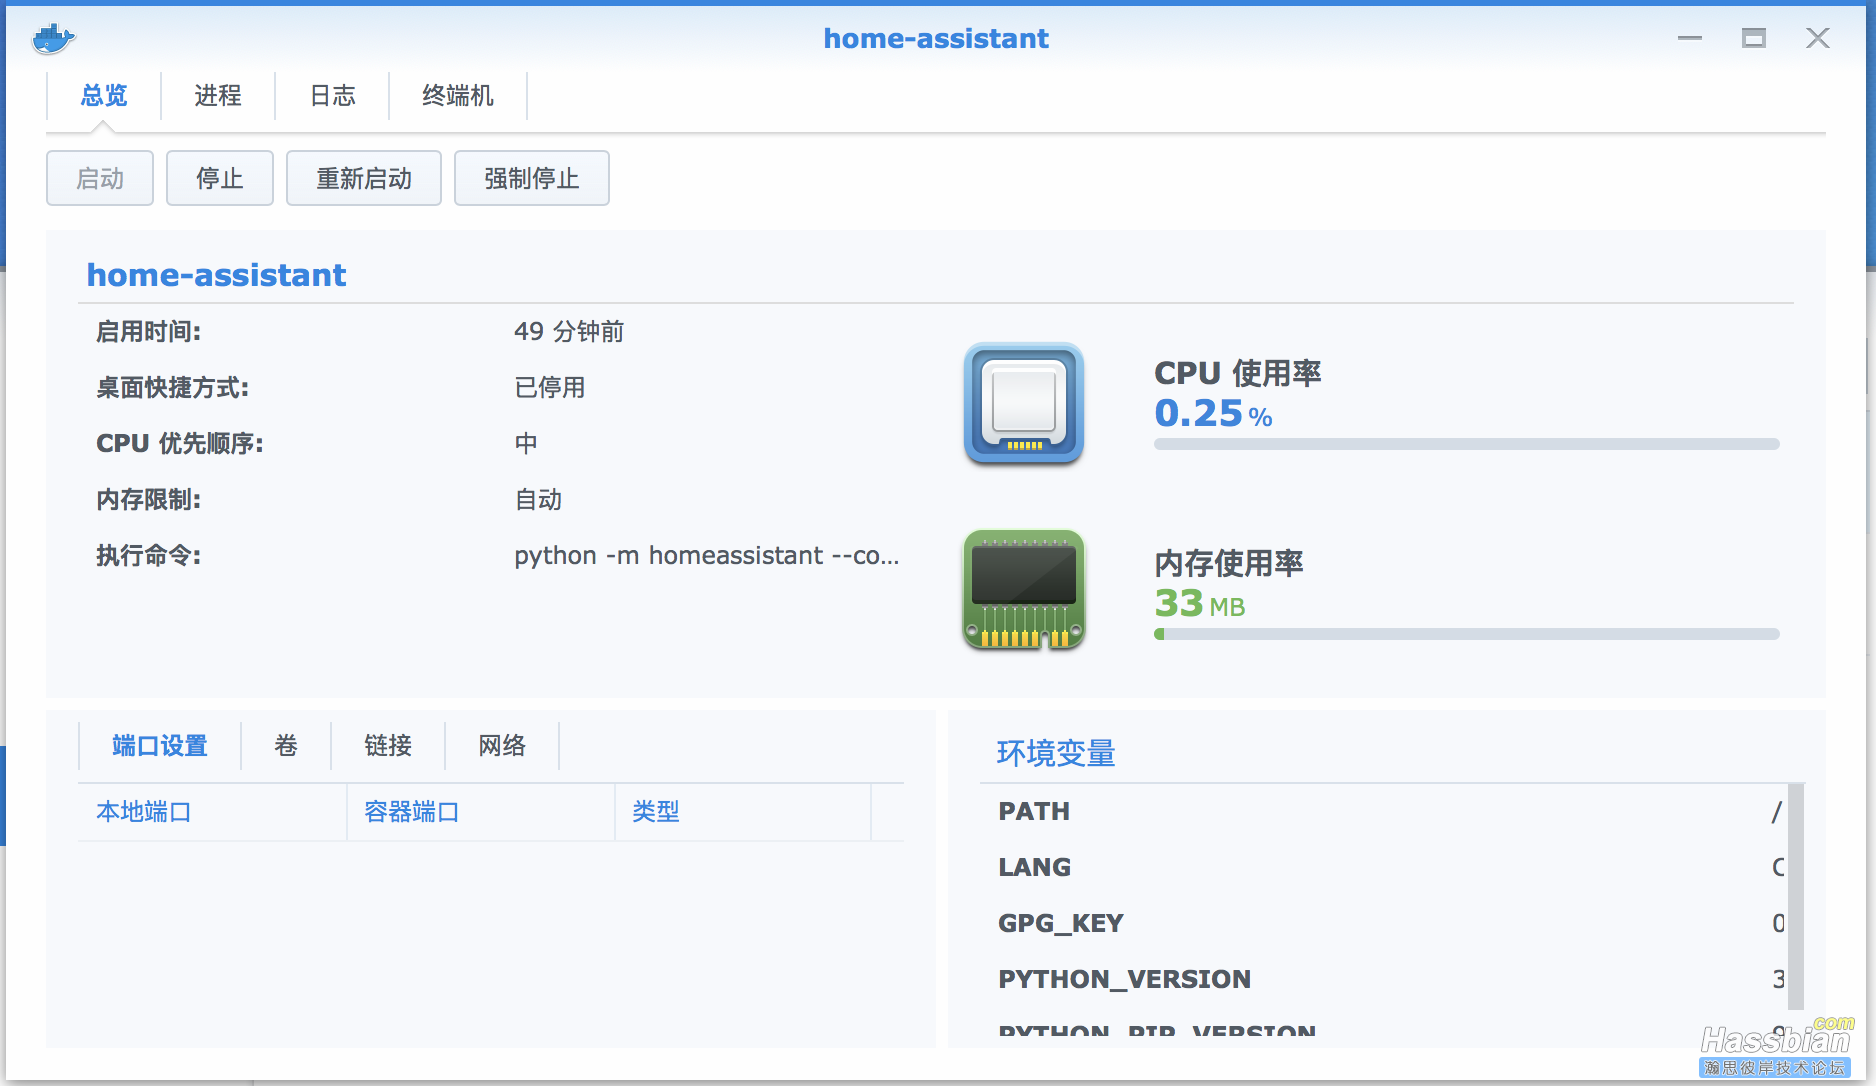Open the 终端机 tab
Viewport: 1876px width, 1086px height.
(x=458, y=96)
